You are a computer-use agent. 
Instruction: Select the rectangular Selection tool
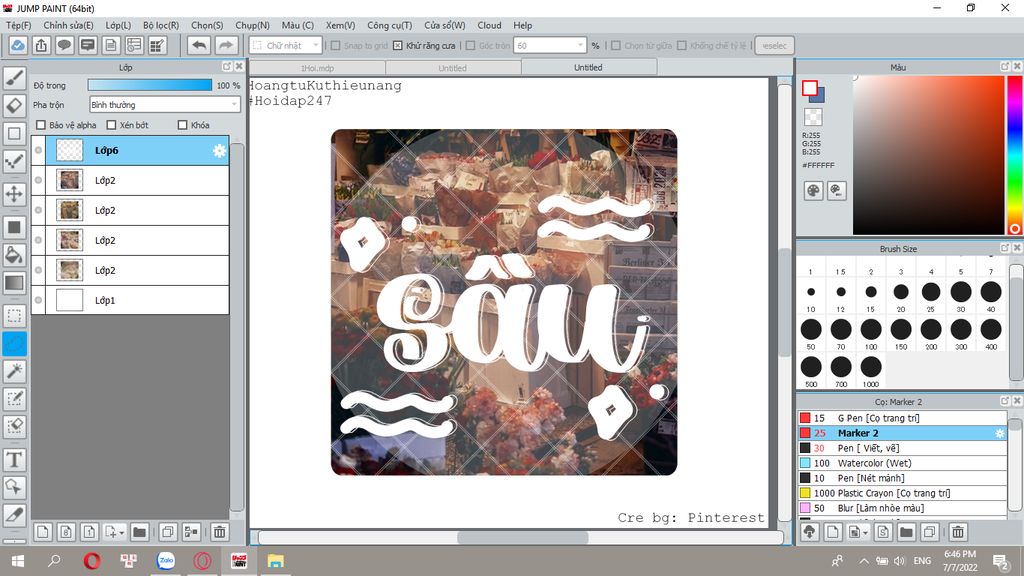14,316
